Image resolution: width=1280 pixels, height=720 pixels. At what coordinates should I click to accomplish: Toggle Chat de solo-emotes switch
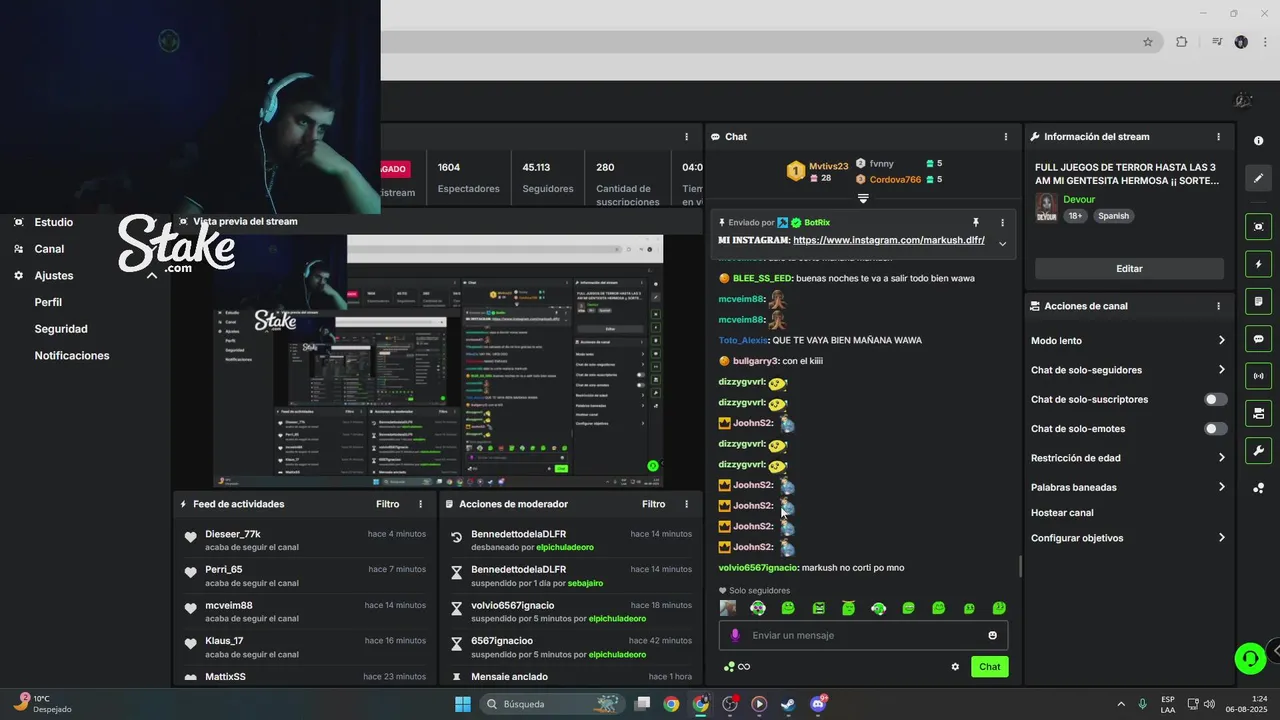(1215, 429)
